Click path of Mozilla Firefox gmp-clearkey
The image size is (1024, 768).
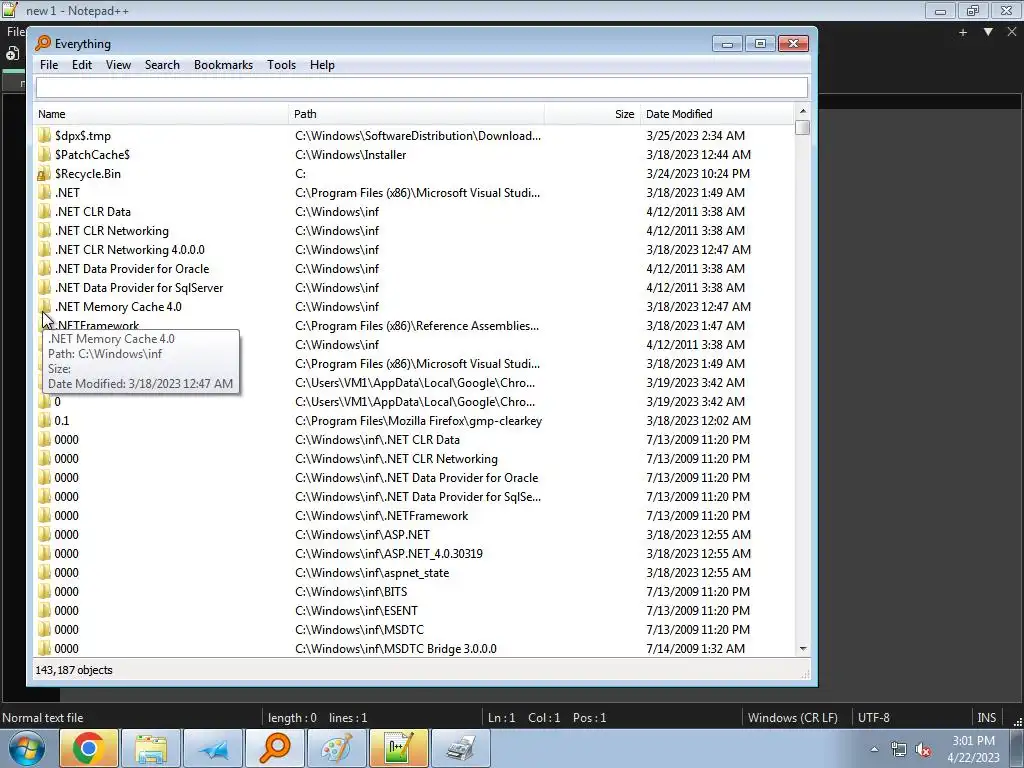tap(419, 421)
